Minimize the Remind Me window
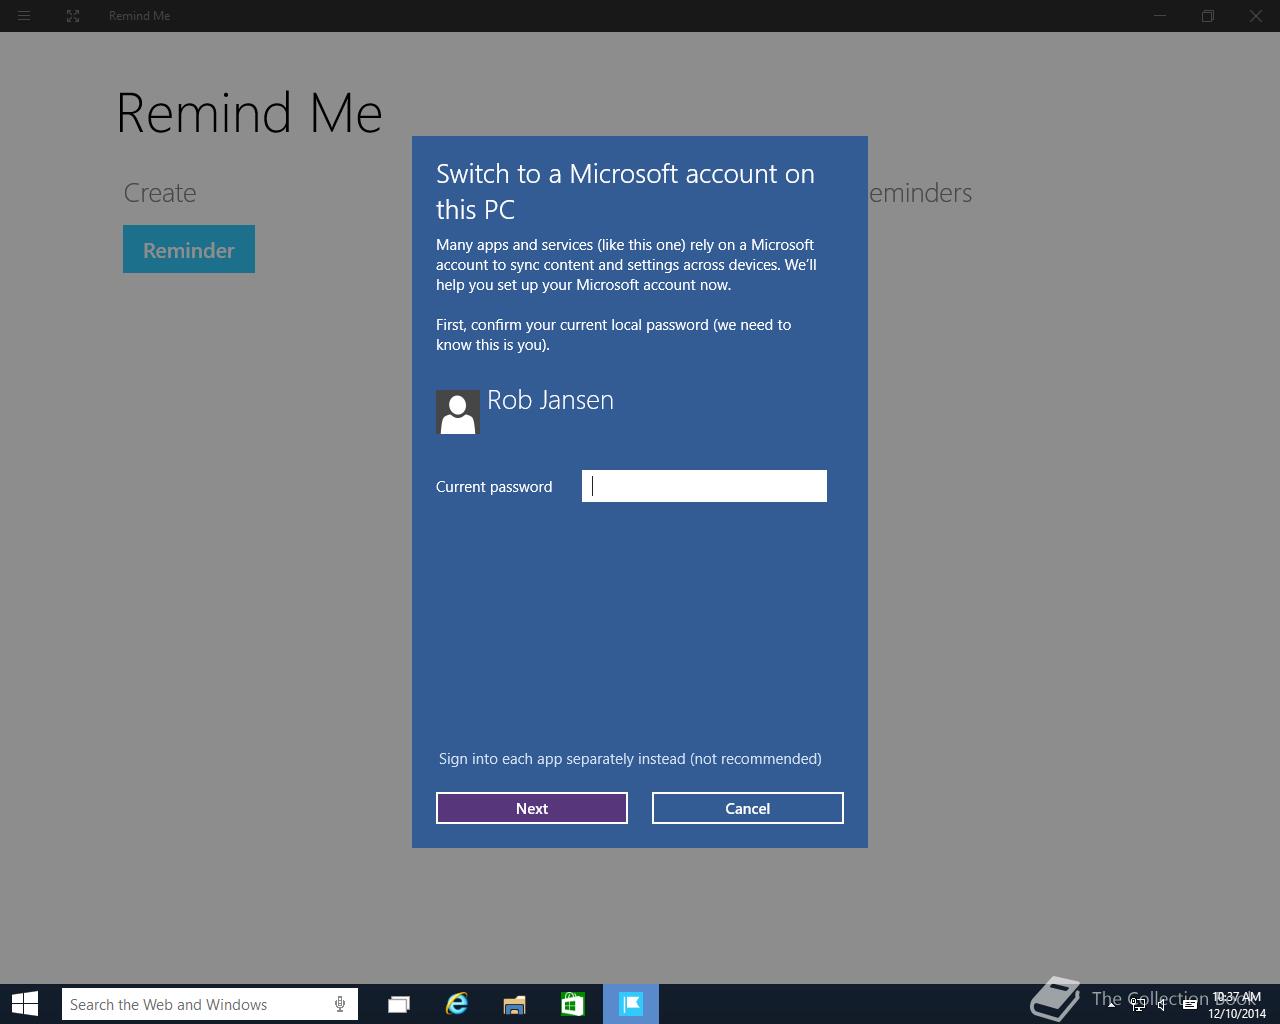This screenshot has width=1280, height=1024. pyautogui.click(x=1160, y=16)
